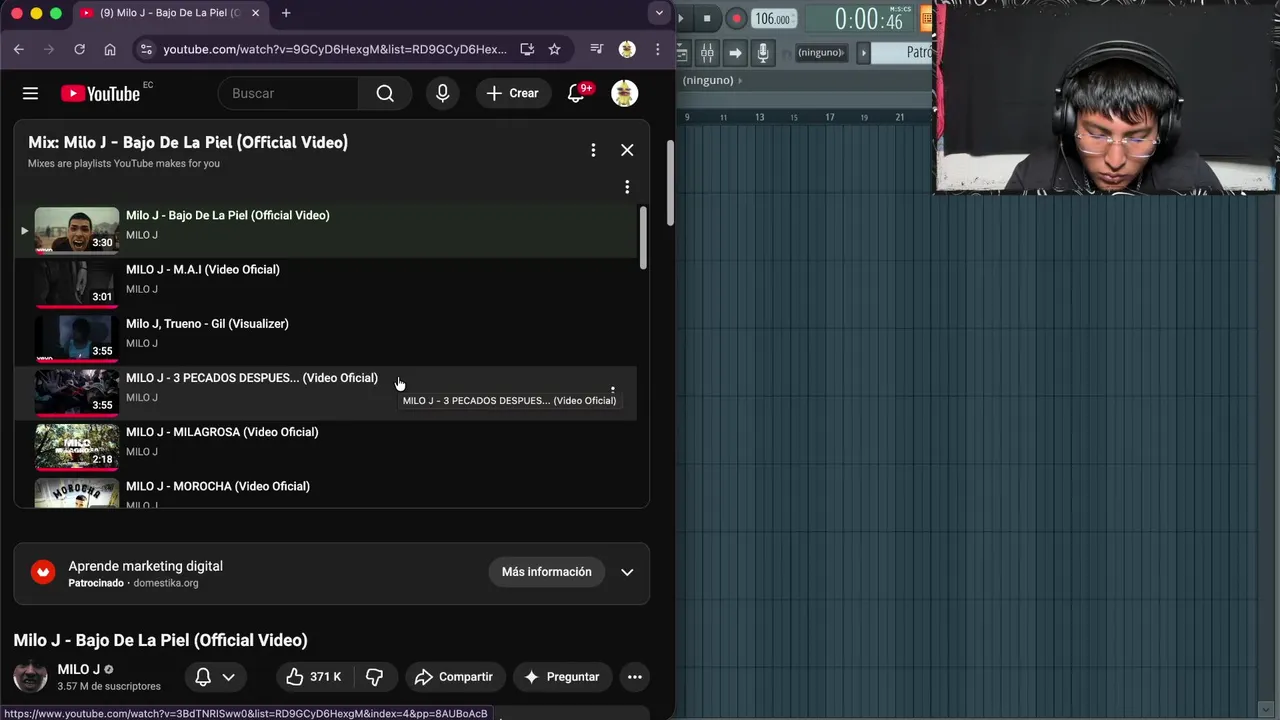Toggle the record button in FL Studio
Viewport: 1280px width, 720px height.
(x=736, y=18)
